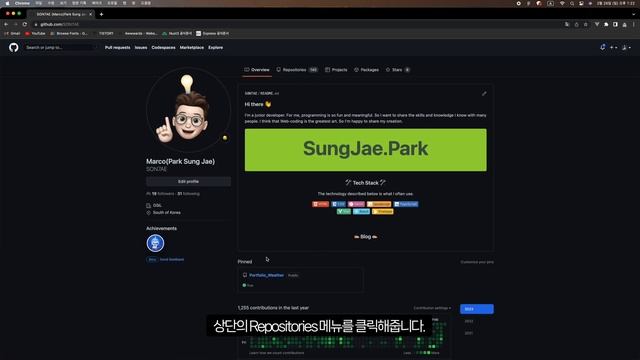Open the Chrome extensions puzzle icon
This screenshot has width=640, height=360.
click(606, 24)
